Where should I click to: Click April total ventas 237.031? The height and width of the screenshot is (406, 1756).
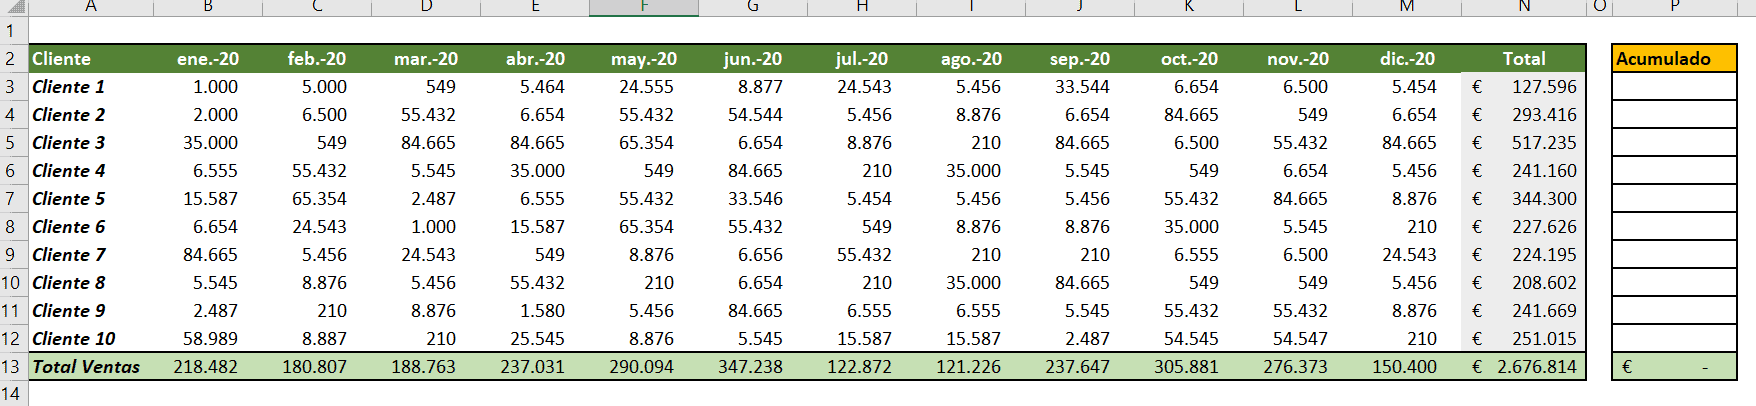535,366
